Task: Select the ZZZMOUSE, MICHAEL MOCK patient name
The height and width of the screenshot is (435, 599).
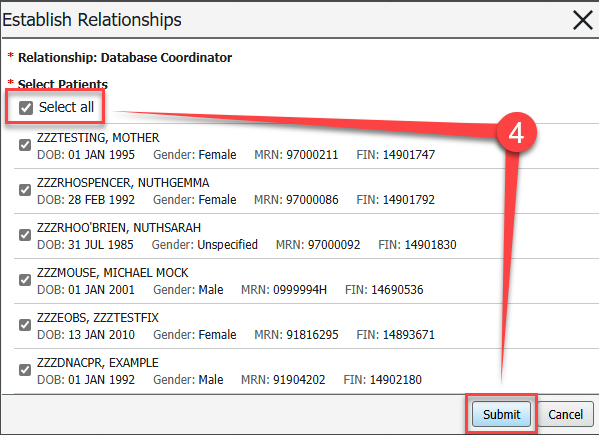Action: tap(113, 273)
